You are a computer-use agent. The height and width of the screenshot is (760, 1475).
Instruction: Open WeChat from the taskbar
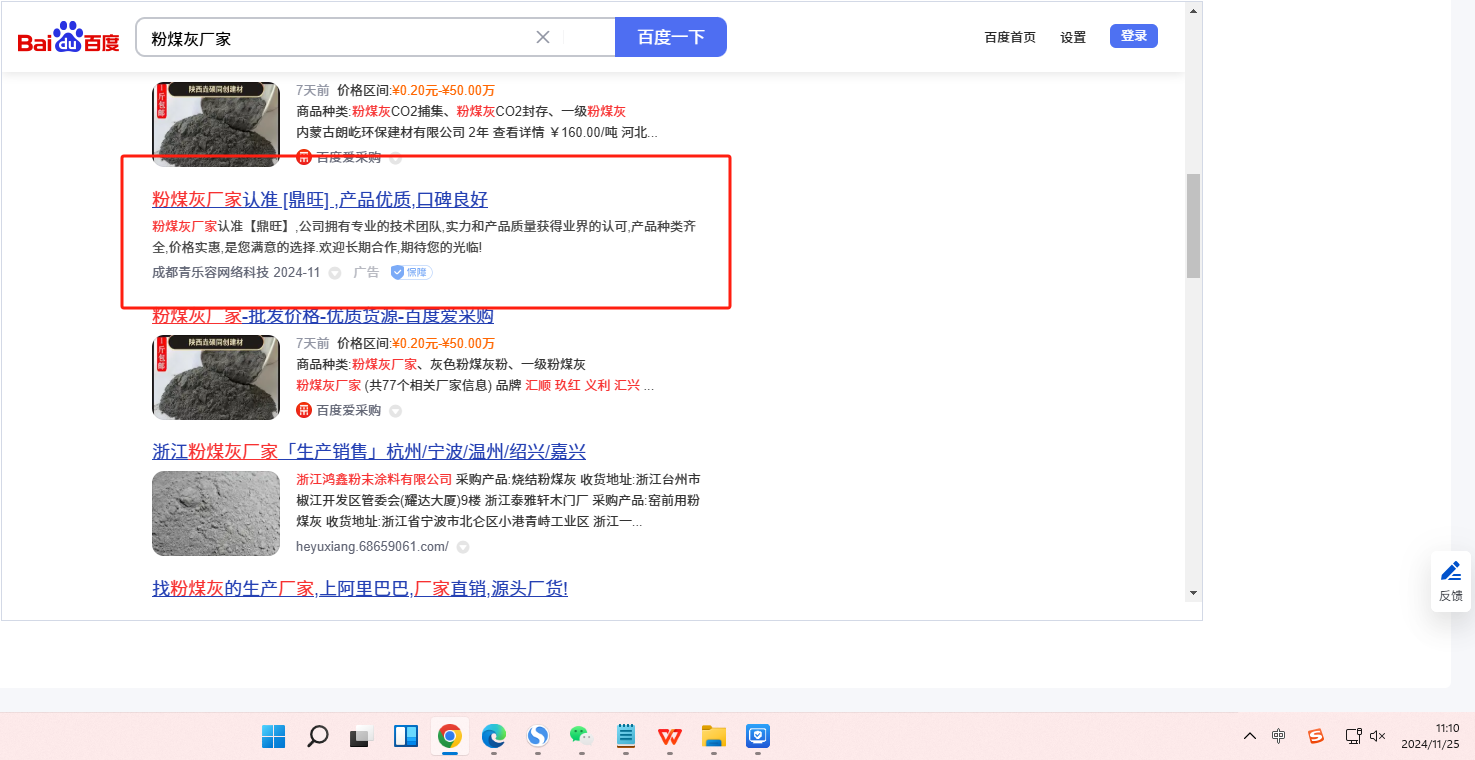580,737
